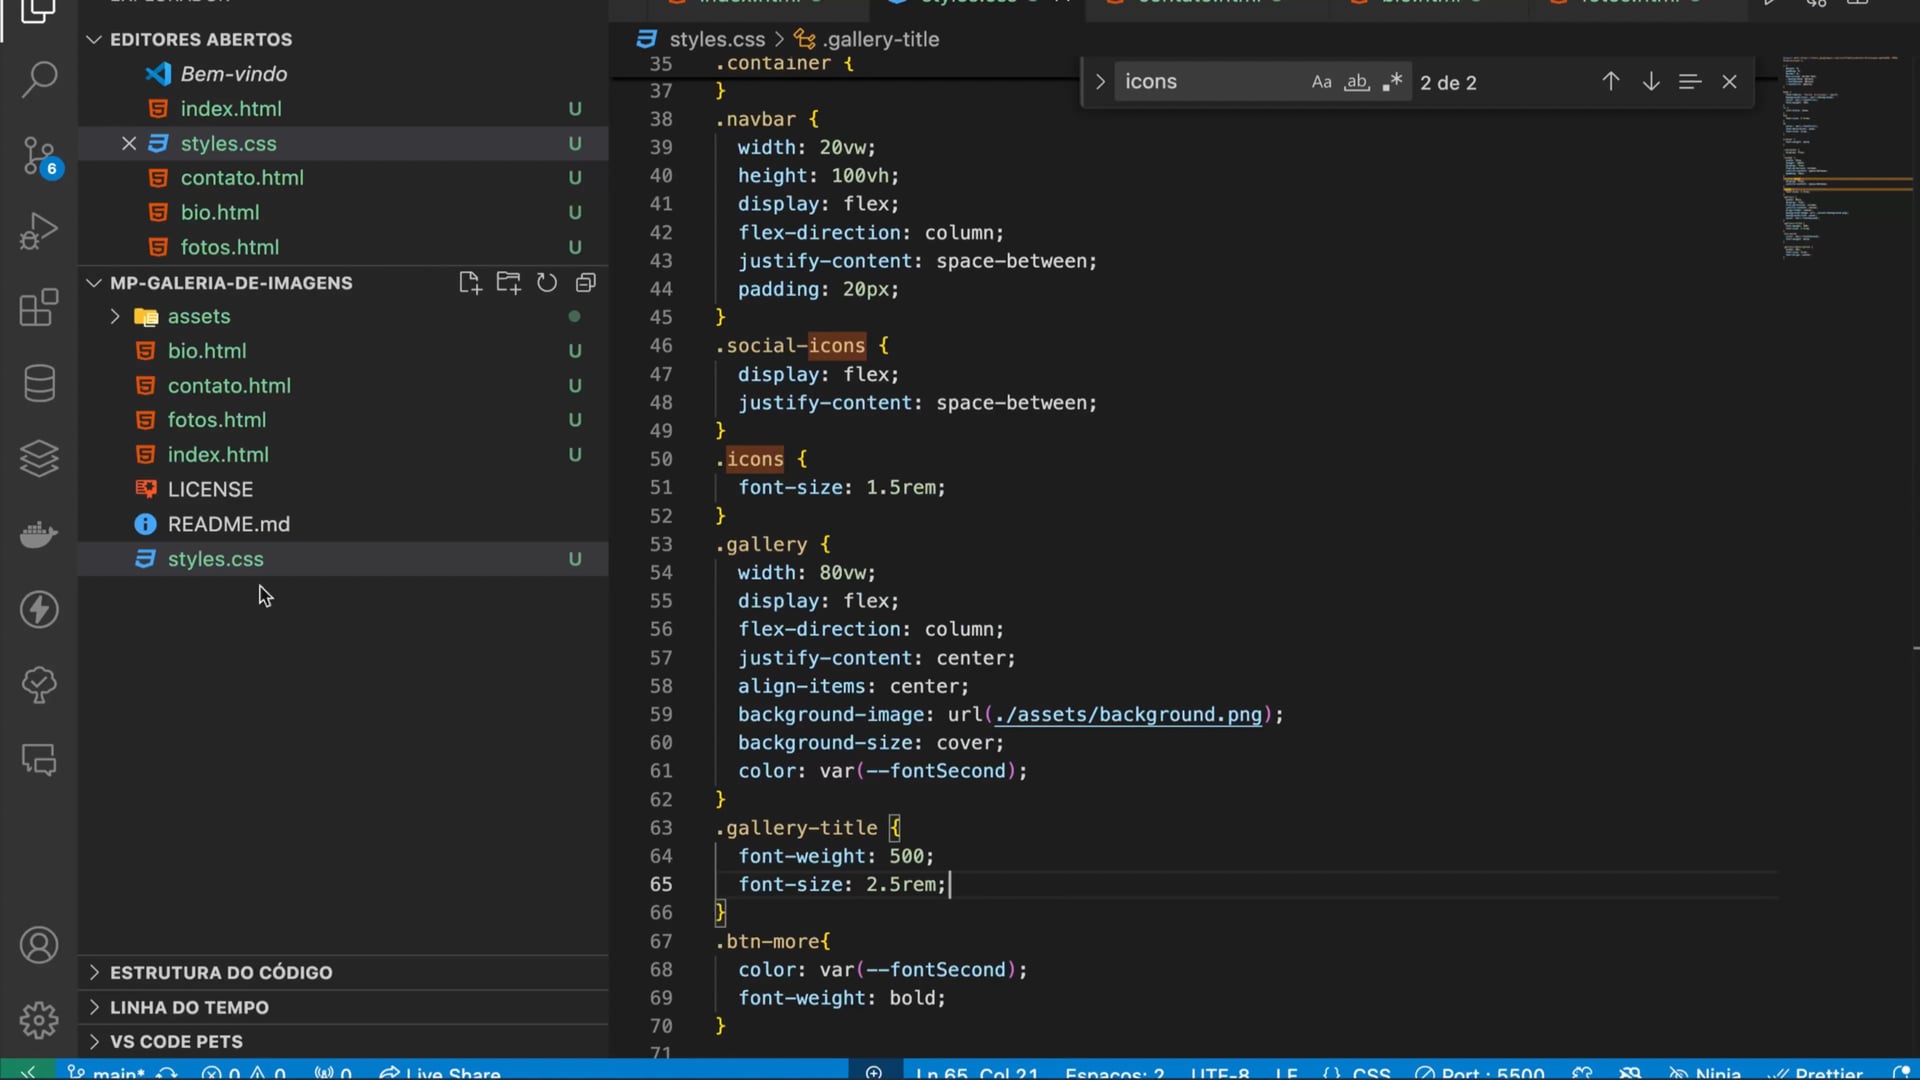Toggle replace arrow in find widget

(1099, 82)
